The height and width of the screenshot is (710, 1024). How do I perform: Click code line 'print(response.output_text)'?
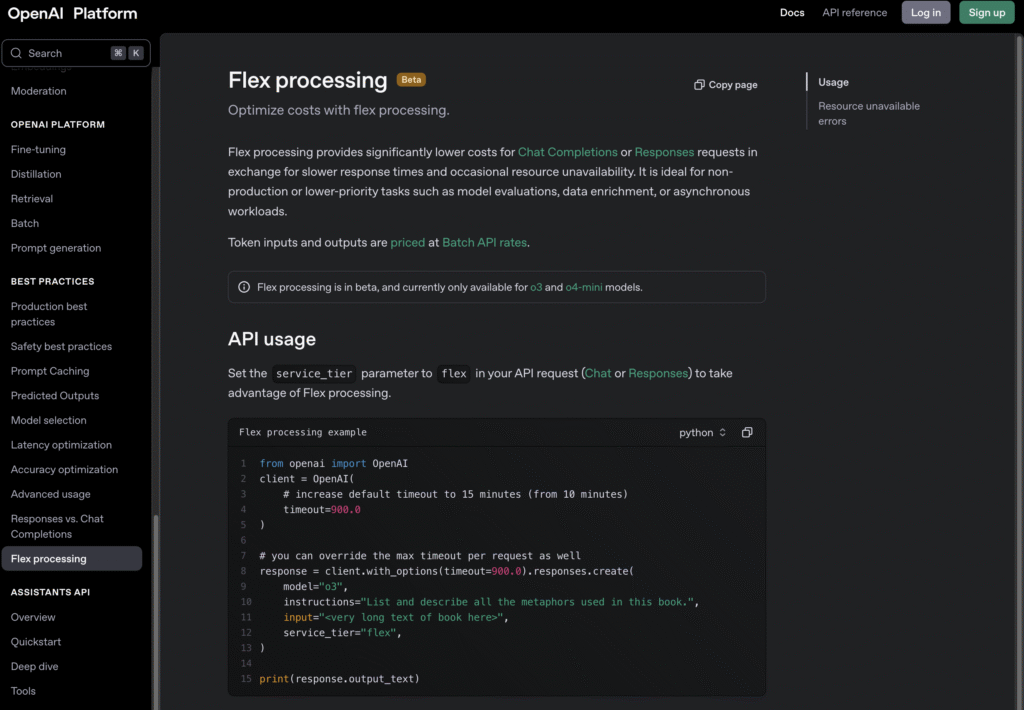click(339, 679)
